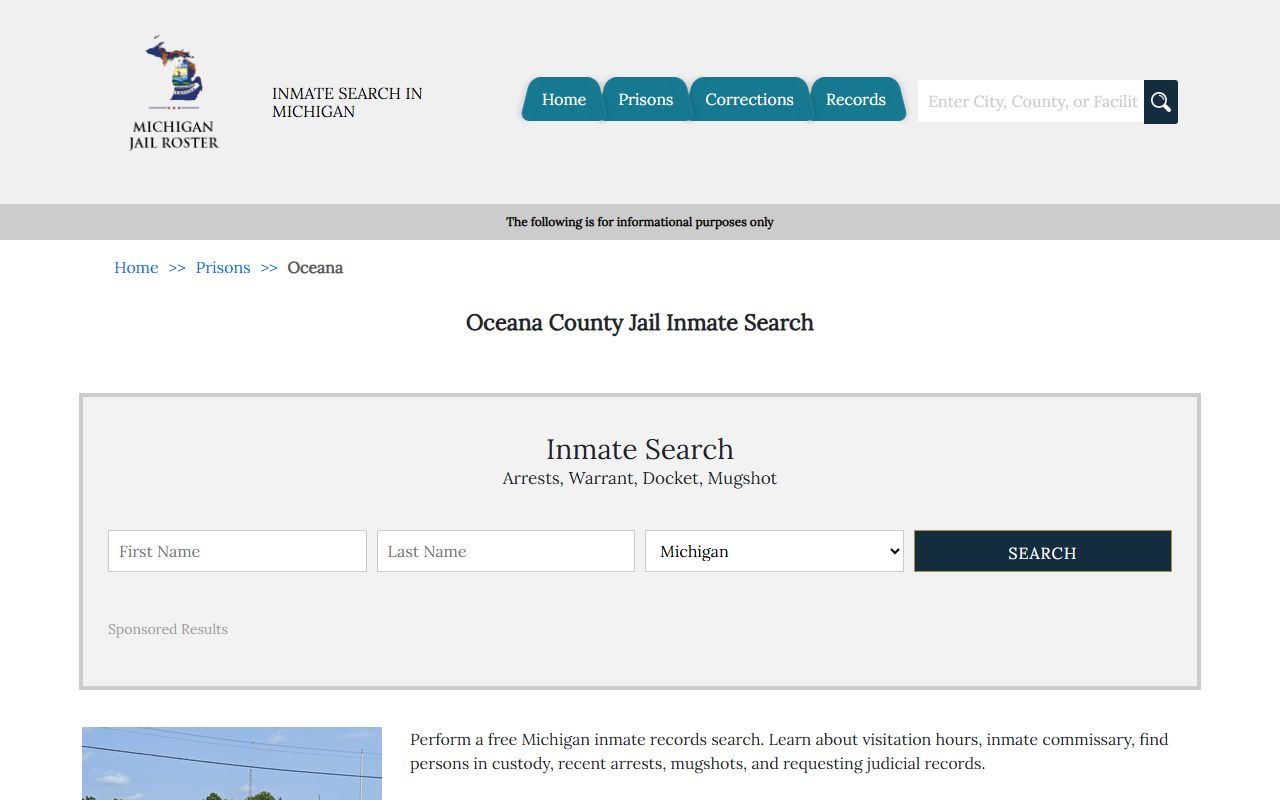Click the Arrests, Warrant, Docket, Mugshot subtitle

[x=640, y=478]
